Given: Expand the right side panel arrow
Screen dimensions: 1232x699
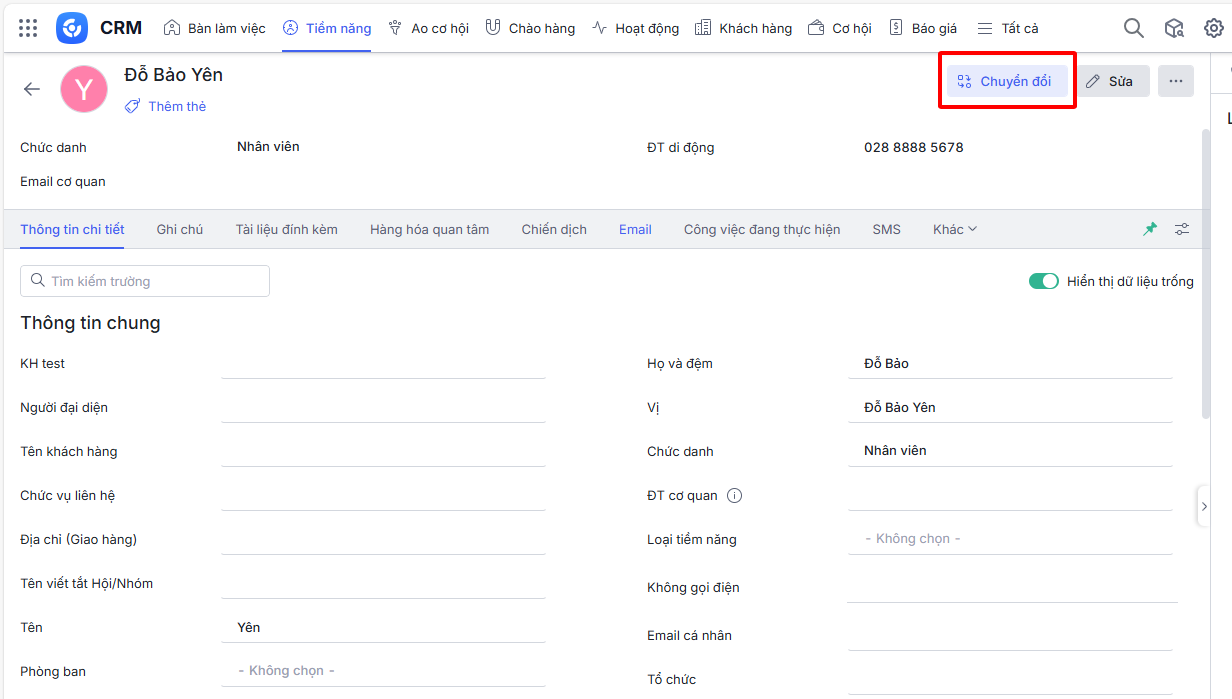Looking at the screenshot, I should (1204, 507).
